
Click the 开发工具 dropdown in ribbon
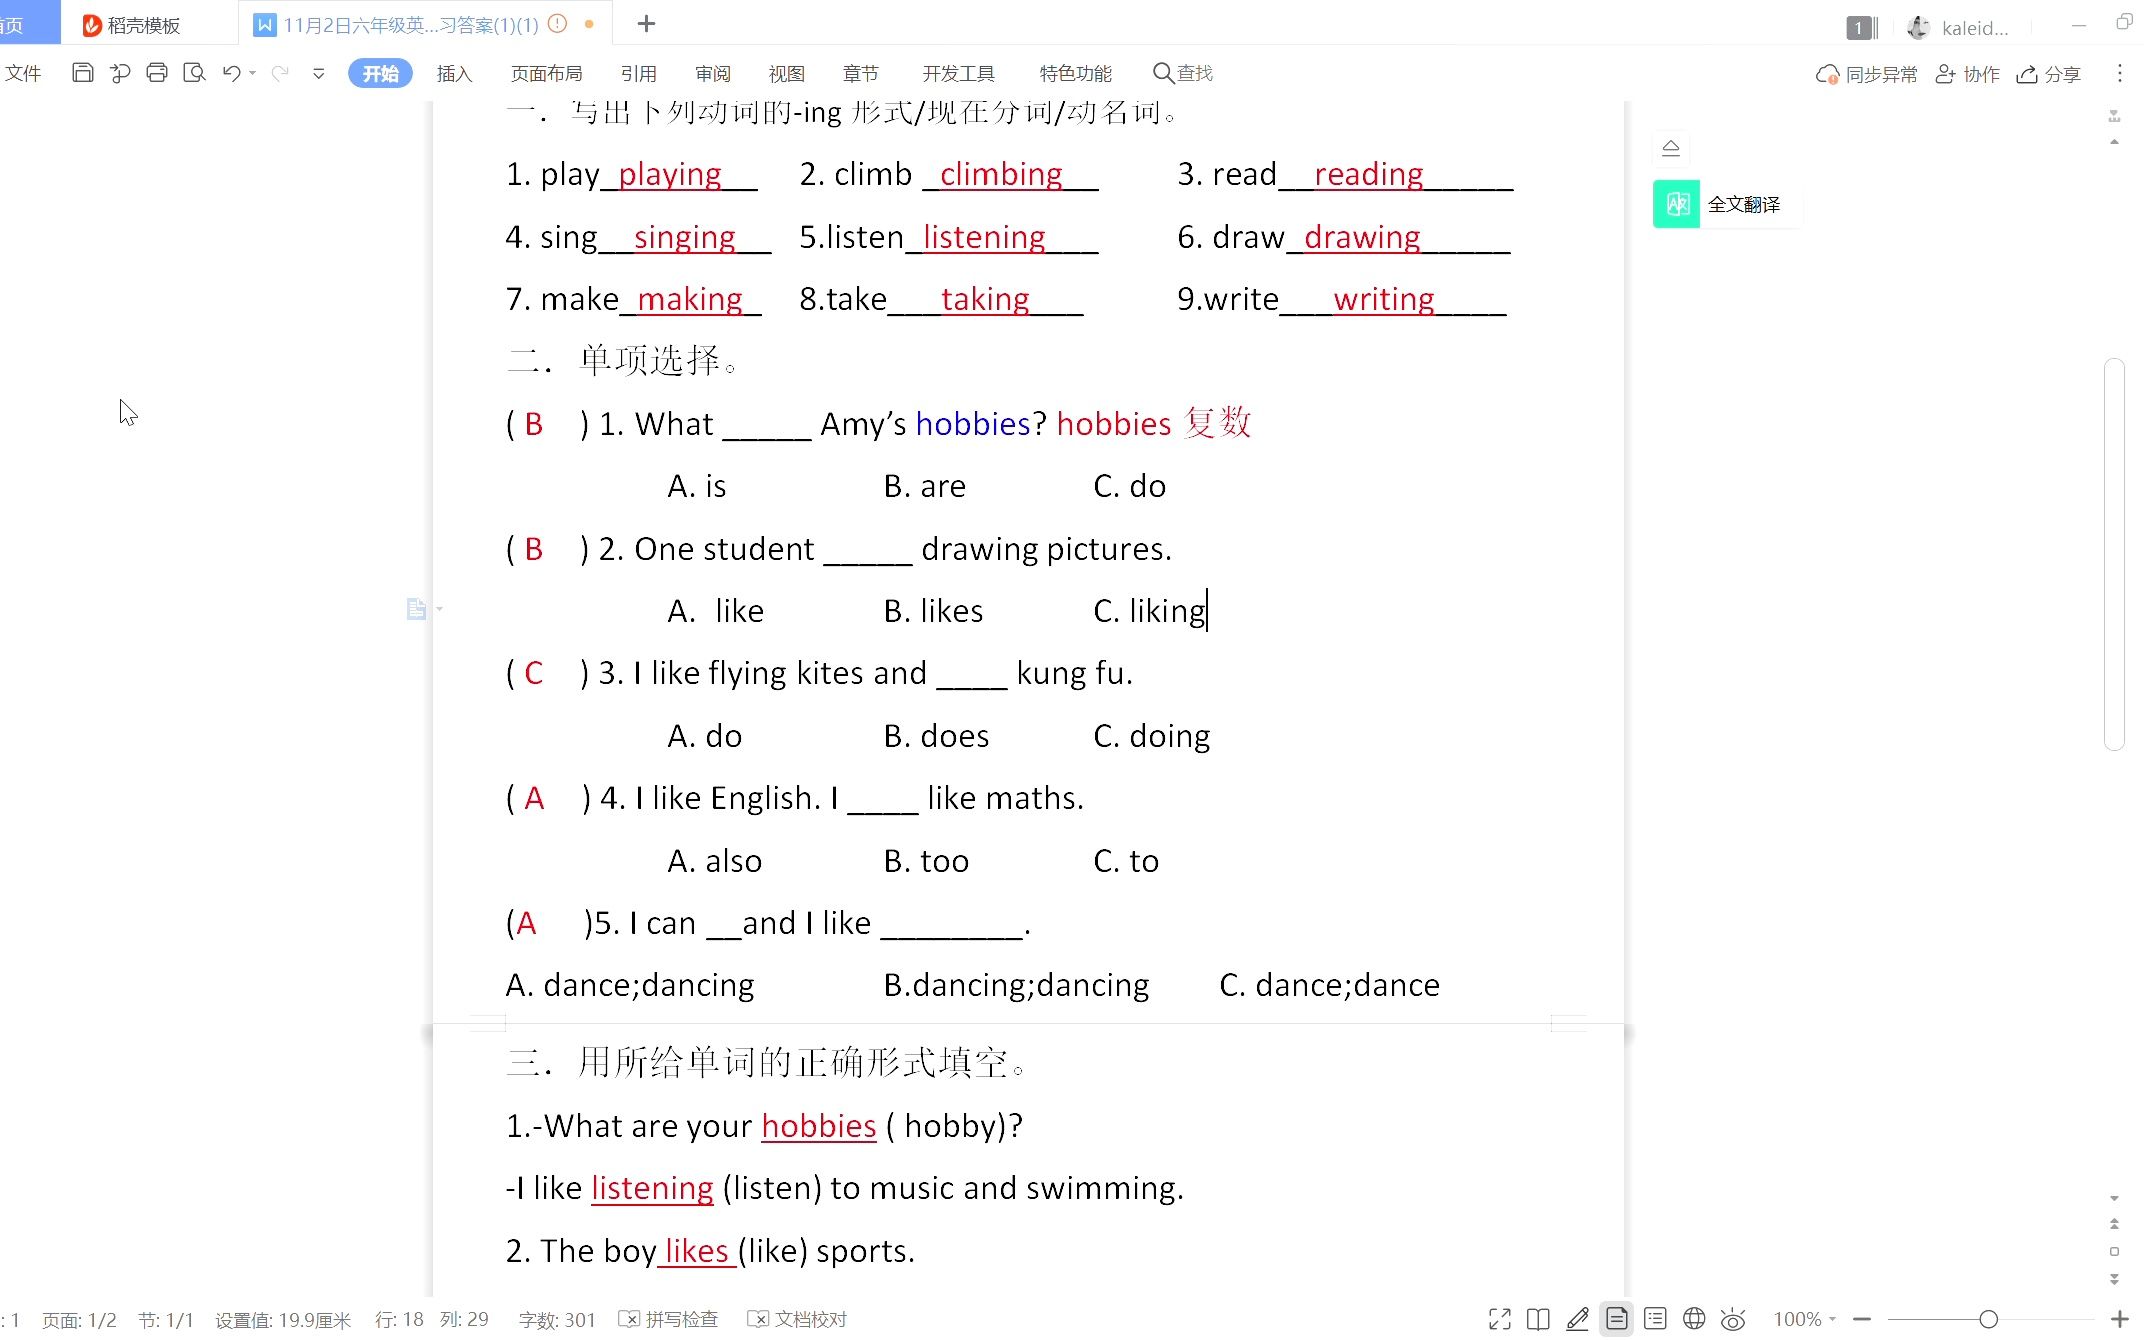coord(957,73)
